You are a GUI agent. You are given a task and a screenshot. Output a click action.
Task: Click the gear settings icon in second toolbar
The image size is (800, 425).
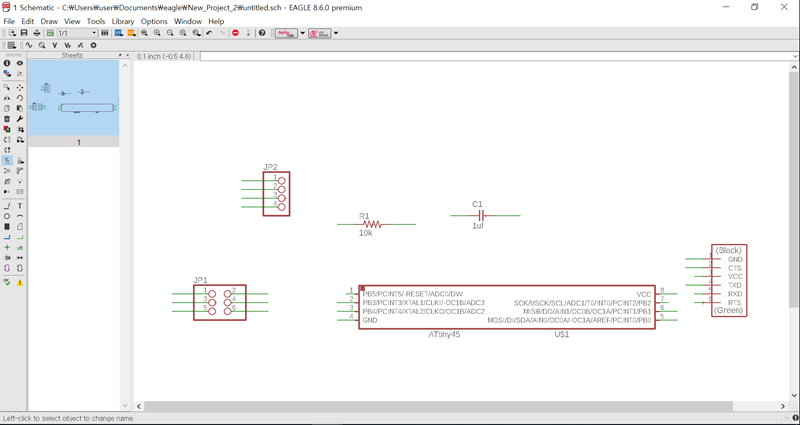tap(93, 45)
